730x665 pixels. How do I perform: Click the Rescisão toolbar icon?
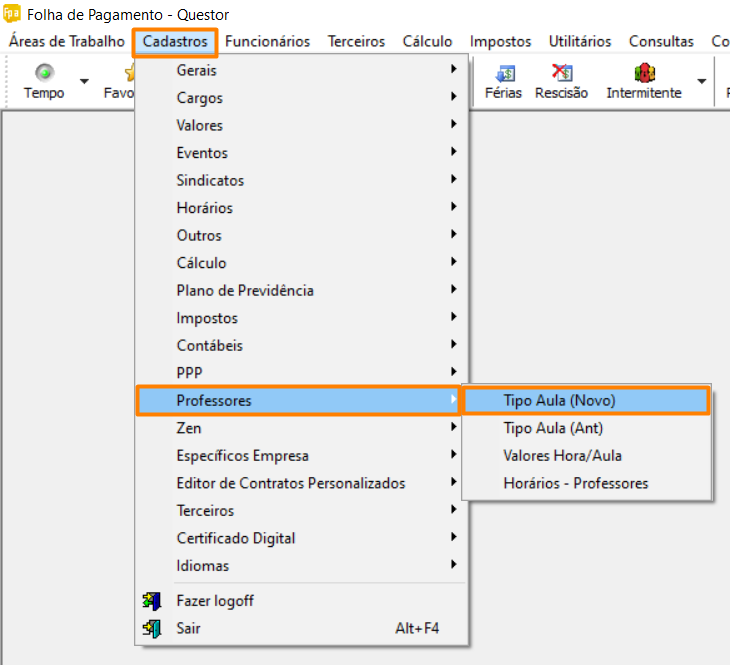pos(561,74)
